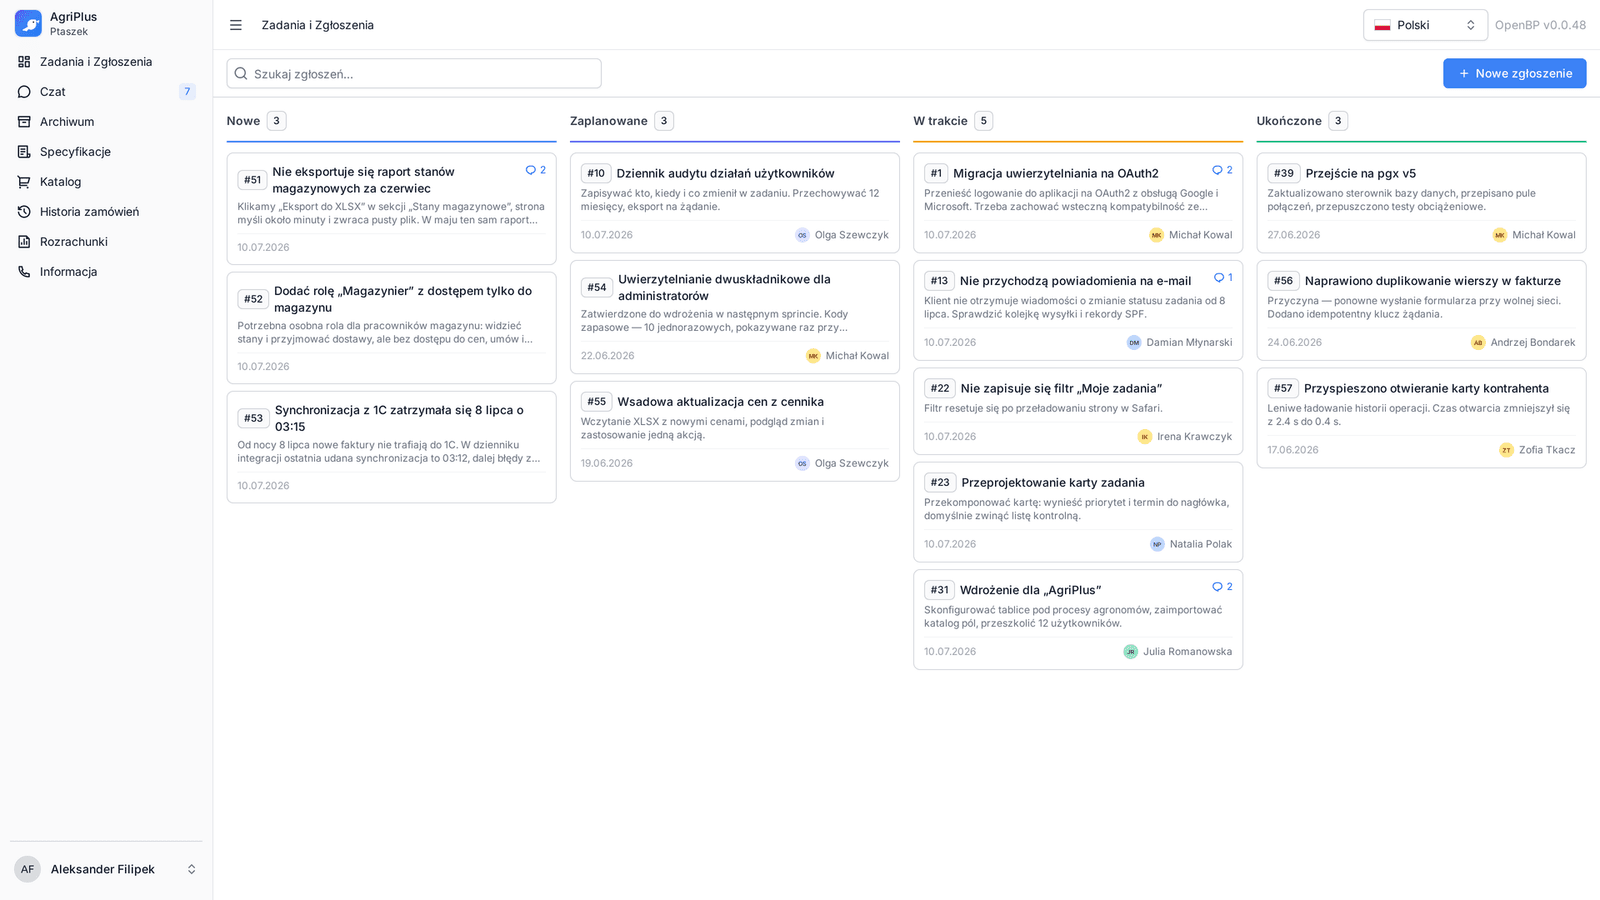Click Michał Kowal avatar on task #54
Image resolution: width=1600 pixels, height=900 pixels.
click(x=813, y=356)
